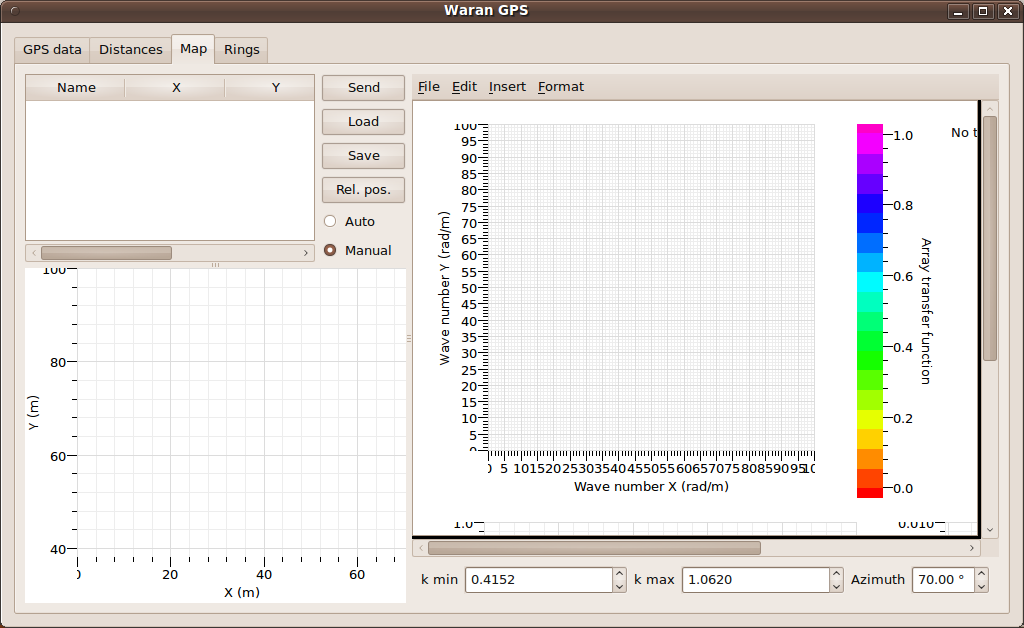Click the Send button
The image size is (1024, 628).
pyautogui.click(x=363, y=88)
